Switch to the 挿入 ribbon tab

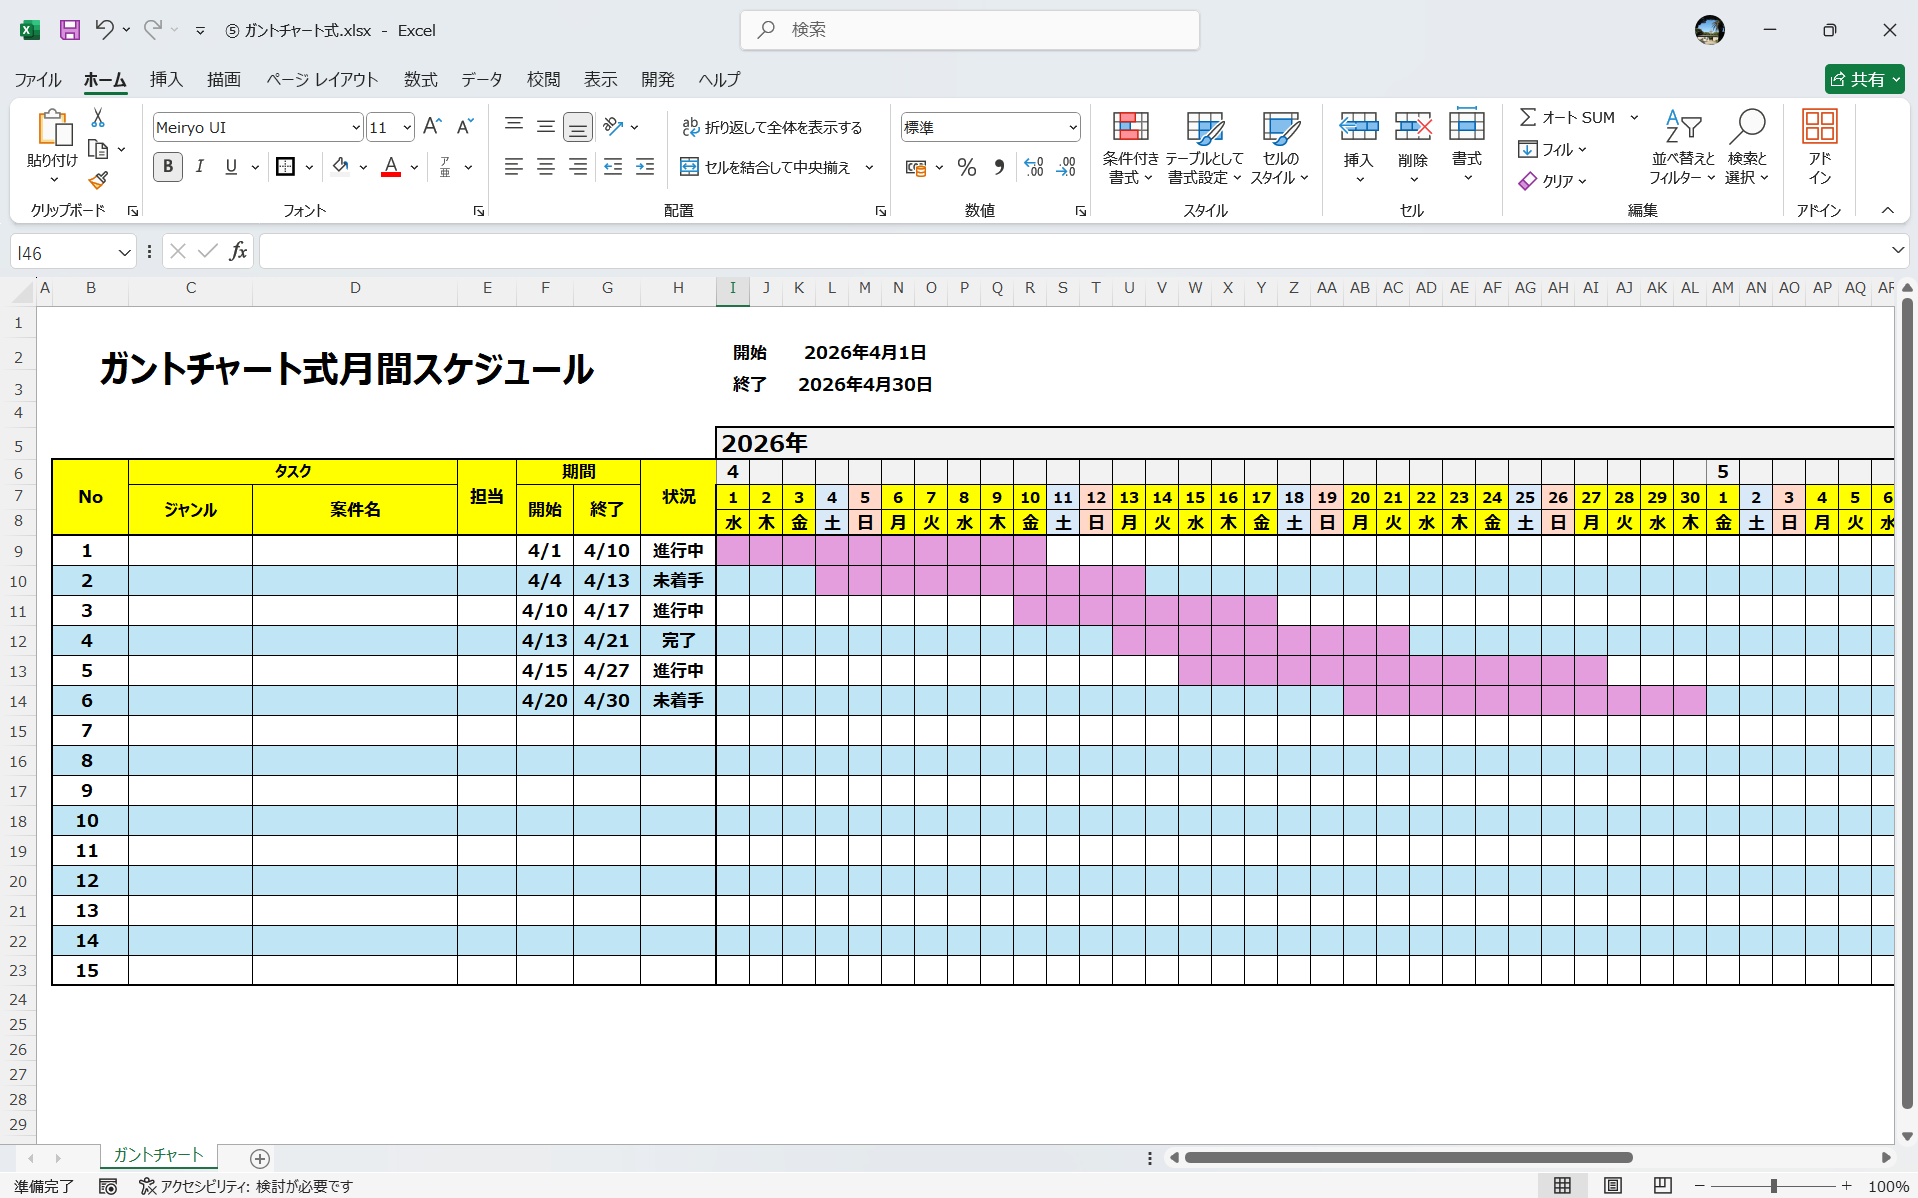[166, 80]
